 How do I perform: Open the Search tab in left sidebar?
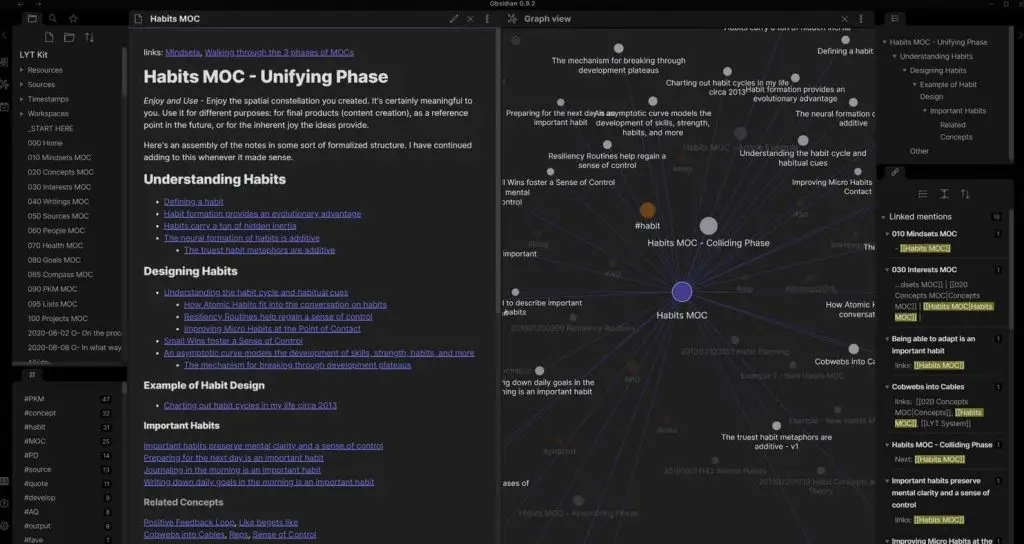coord(52,18)
